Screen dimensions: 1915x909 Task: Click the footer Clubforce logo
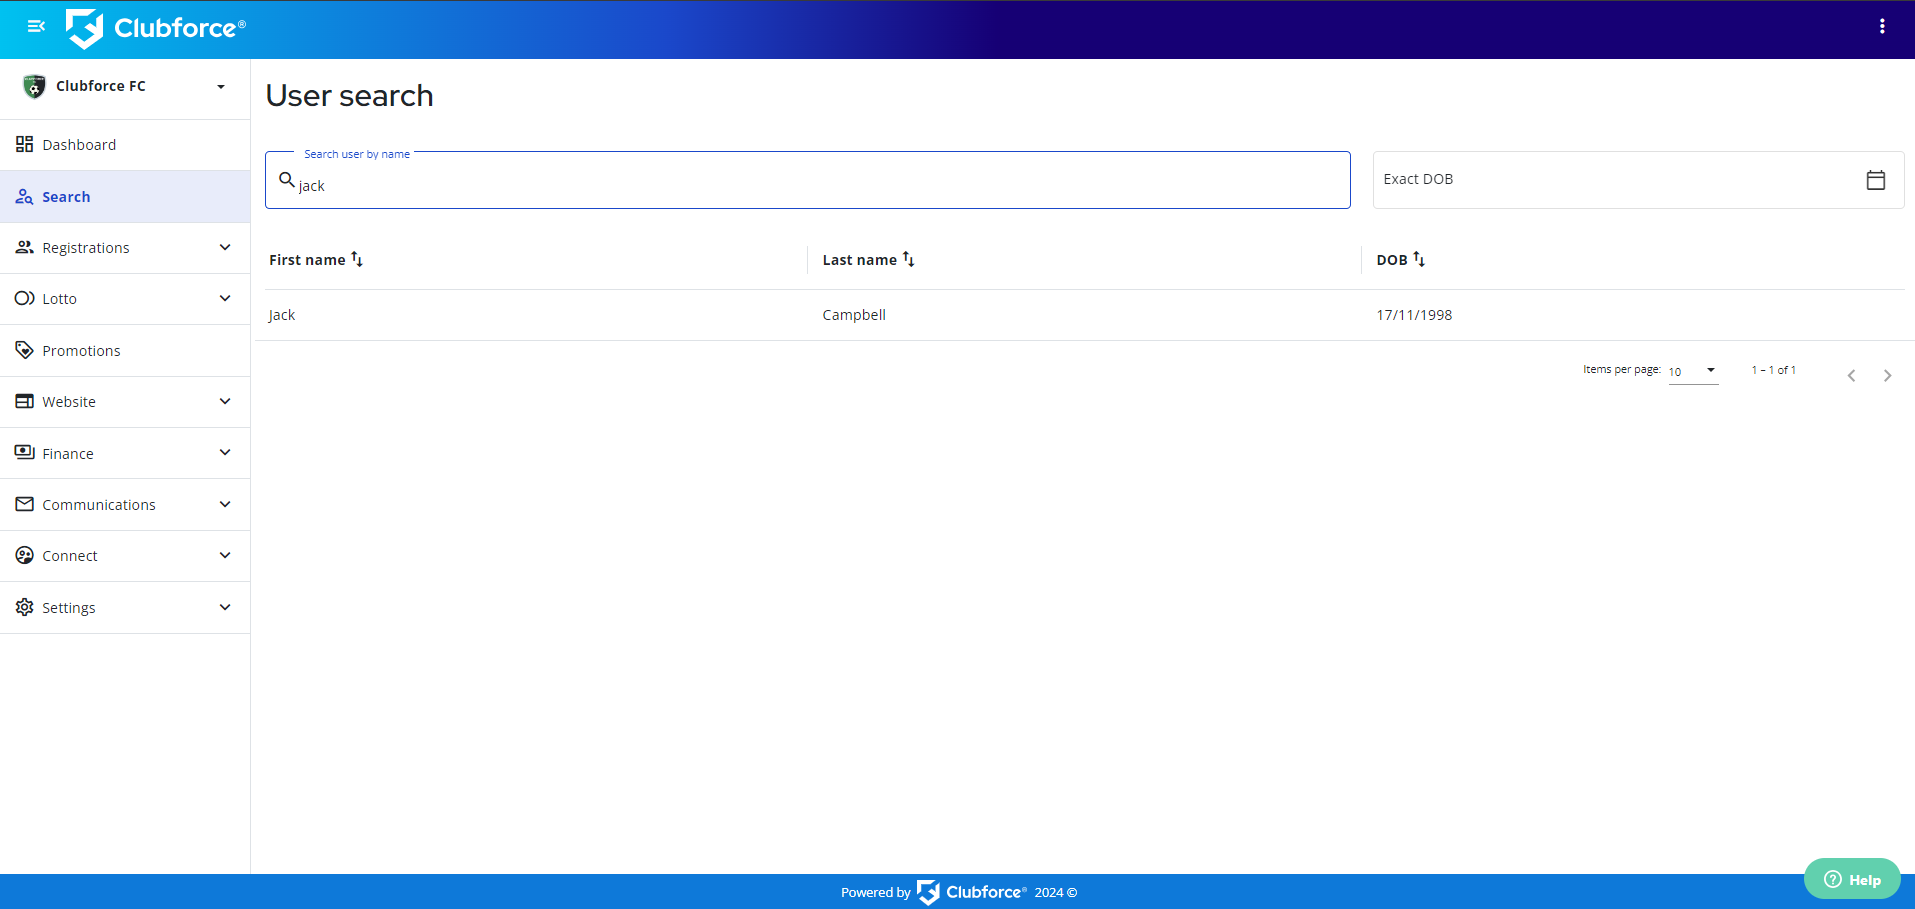(971, 892)
